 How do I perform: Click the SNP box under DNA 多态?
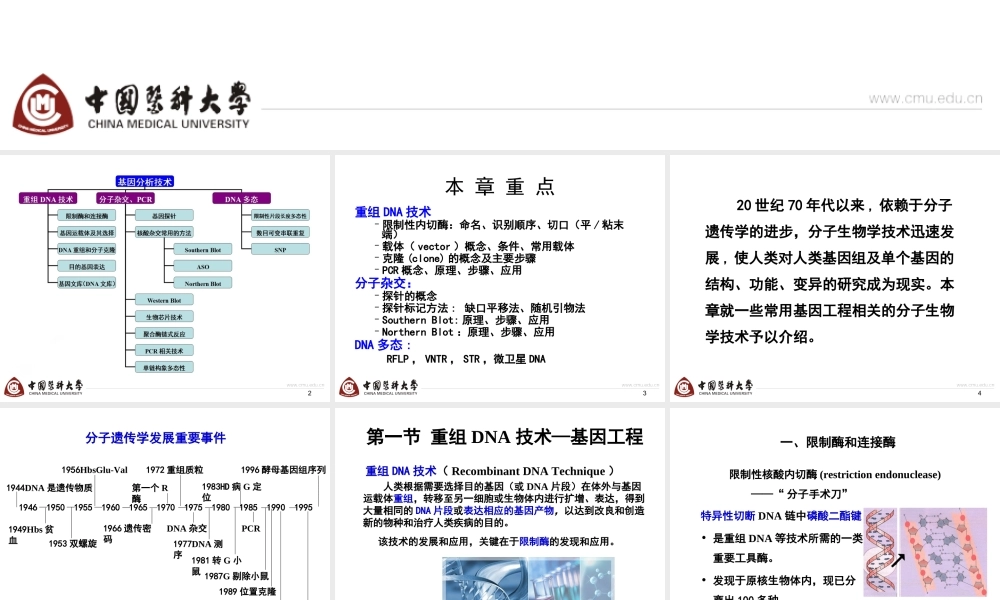pos(280,249)
